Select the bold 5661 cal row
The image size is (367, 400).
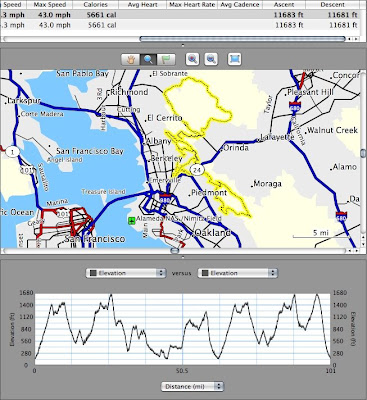point(180,15)
